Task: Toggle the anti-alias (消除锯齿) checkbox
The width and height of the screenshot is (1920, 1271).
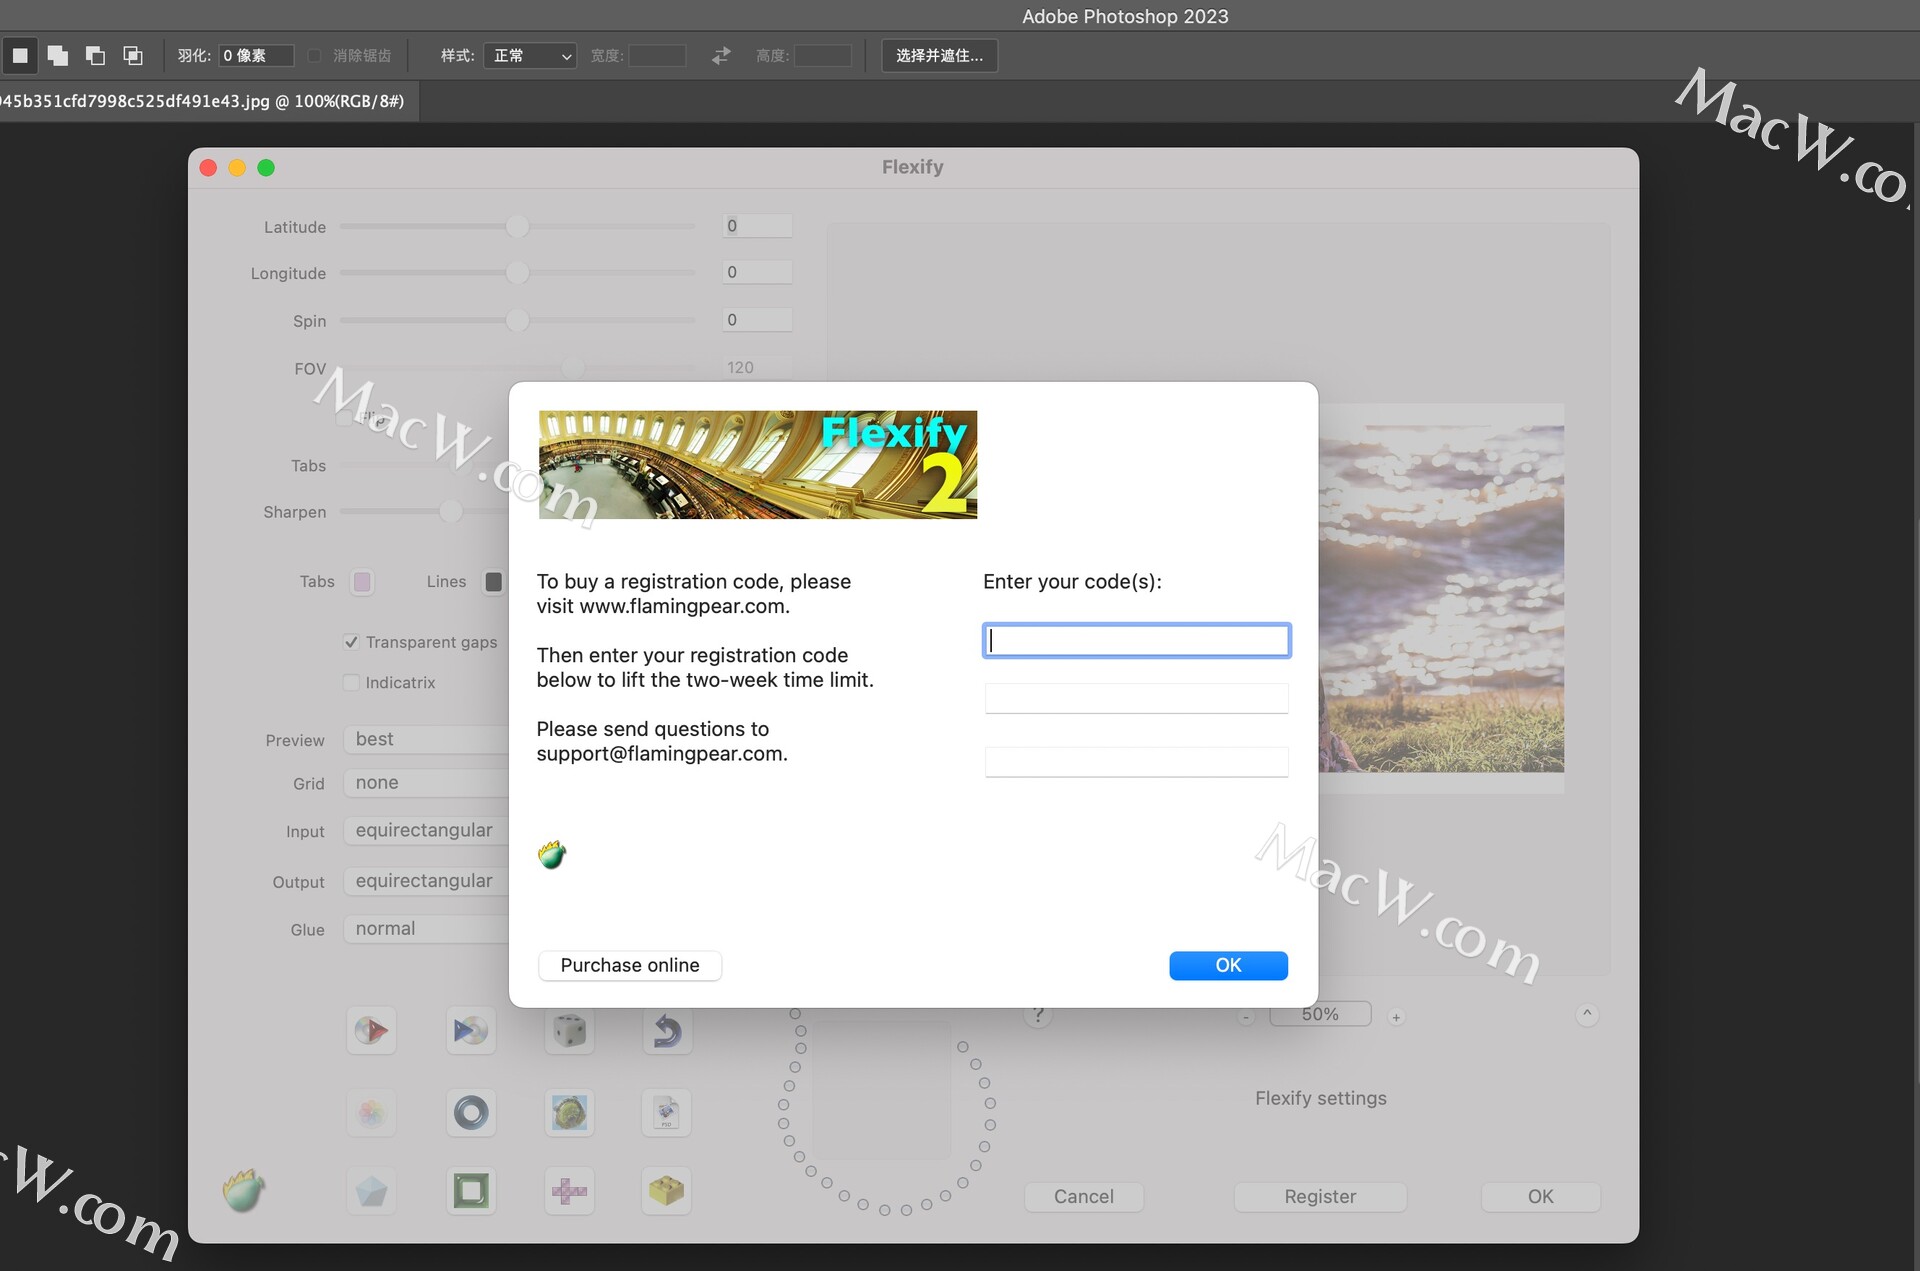Action: coord(314,56)
